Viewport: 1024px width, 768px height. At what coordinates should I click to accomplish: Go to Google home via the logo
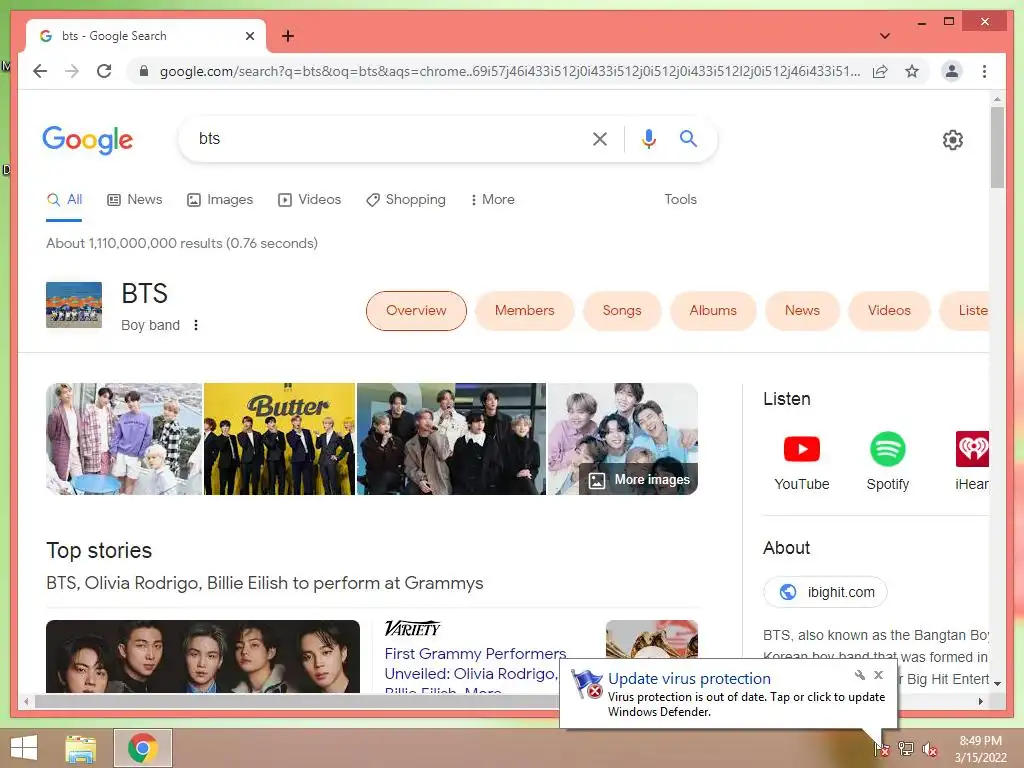coord(88,140)
